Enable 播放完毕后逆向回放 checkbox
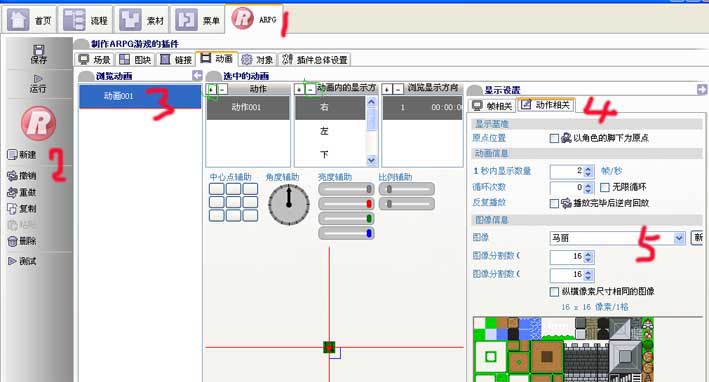Viewport: 709px width, 382px height. 554,203
